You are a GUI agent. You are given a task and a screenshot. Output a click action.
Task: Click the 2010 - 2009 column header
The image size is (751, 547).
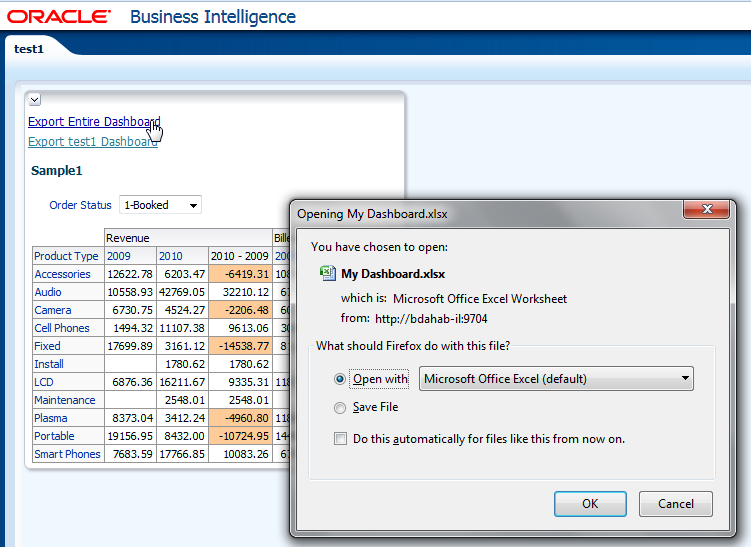pyautogui.click(x=240, y=256)
